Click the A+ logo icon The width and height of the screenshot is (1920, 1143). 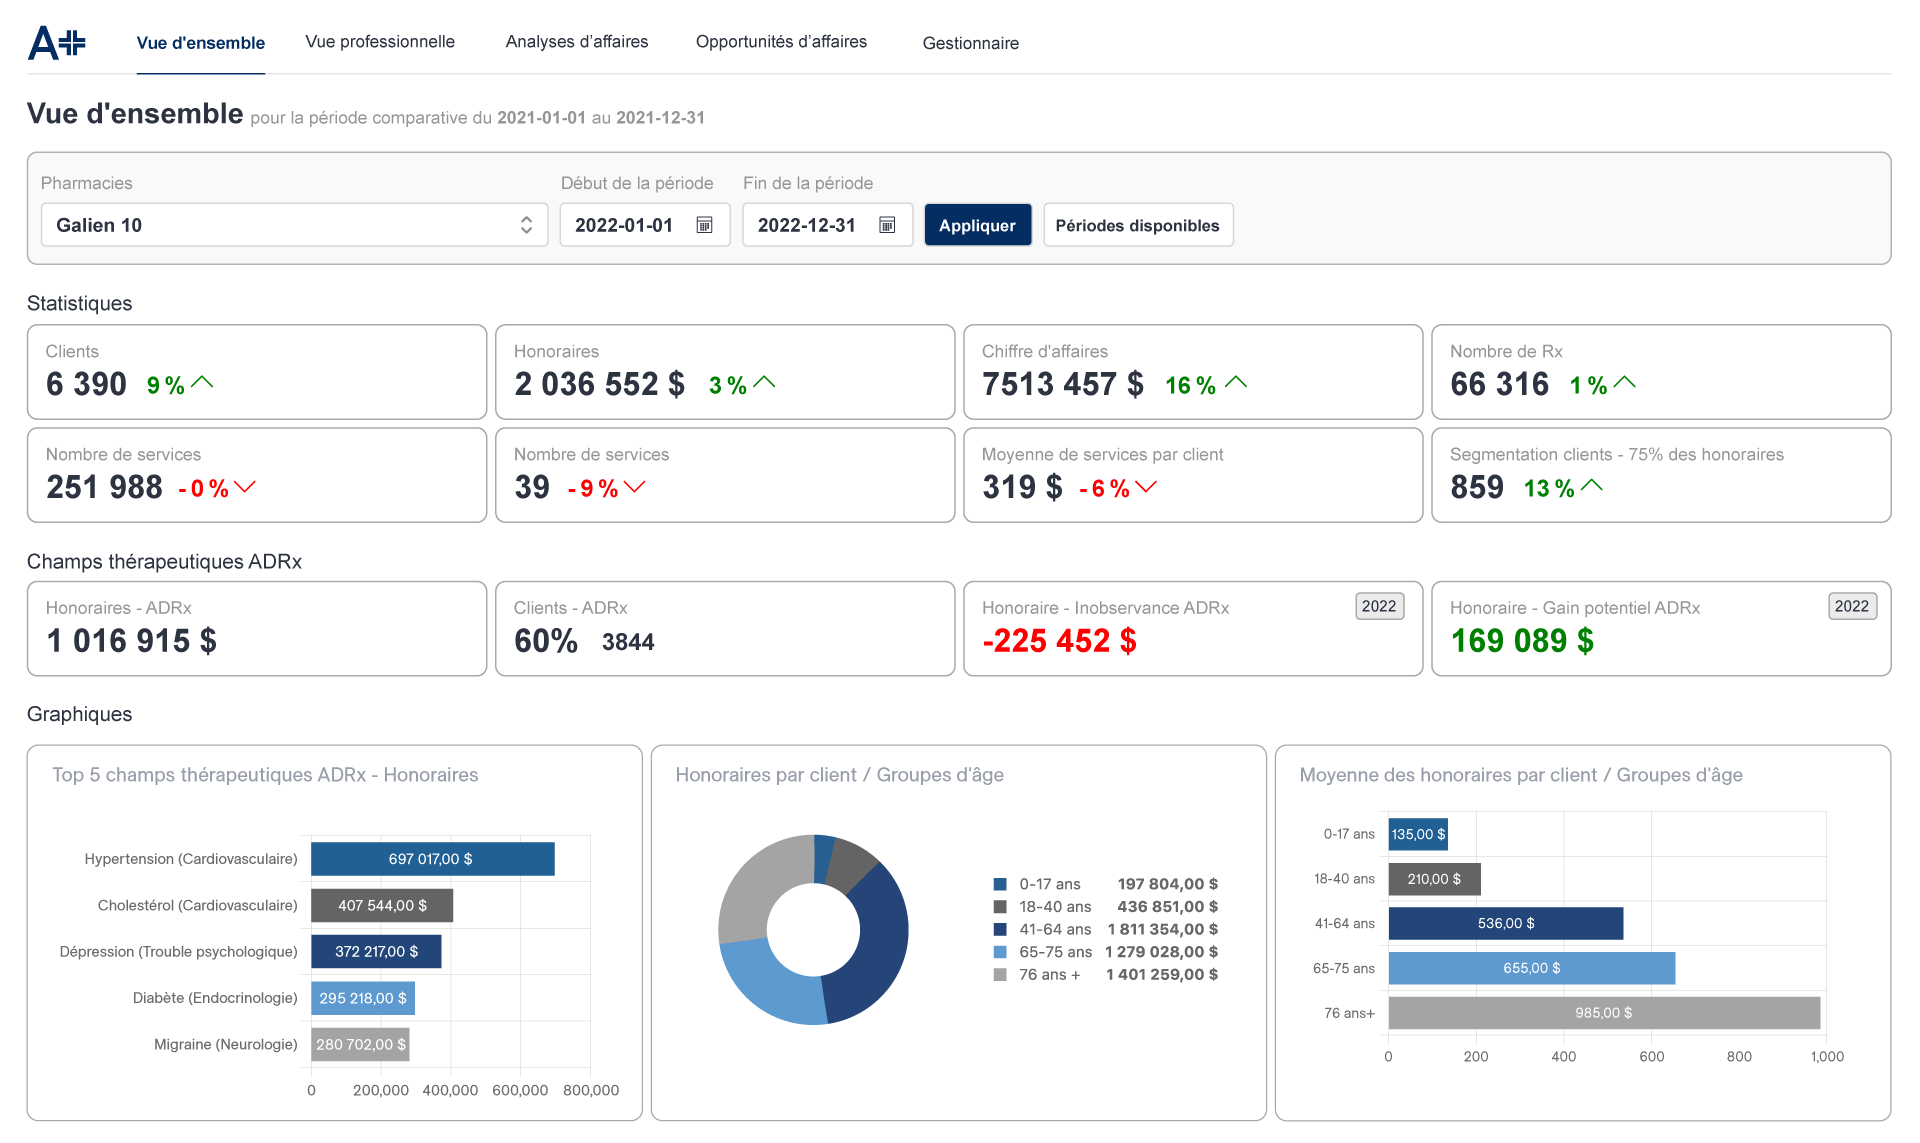pyautogui.click(x=57, y=43)
